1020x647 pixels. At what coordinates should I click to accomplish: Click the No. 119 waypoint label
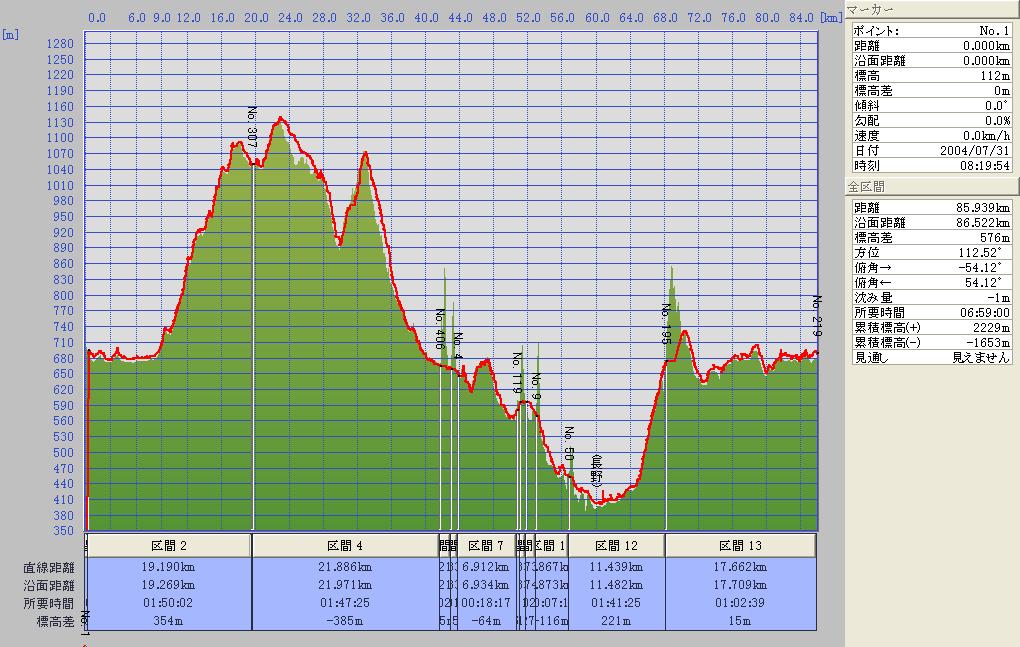[517, 372]
